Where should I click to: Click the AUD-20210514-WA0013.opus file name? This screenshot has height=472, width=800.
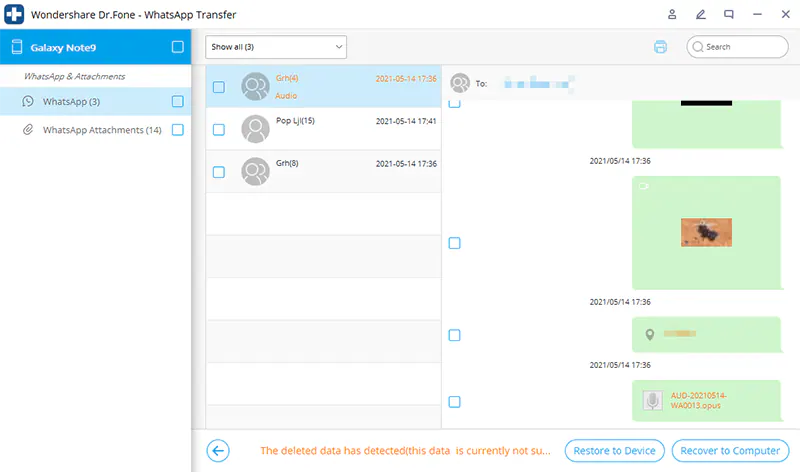click(698, 401)
